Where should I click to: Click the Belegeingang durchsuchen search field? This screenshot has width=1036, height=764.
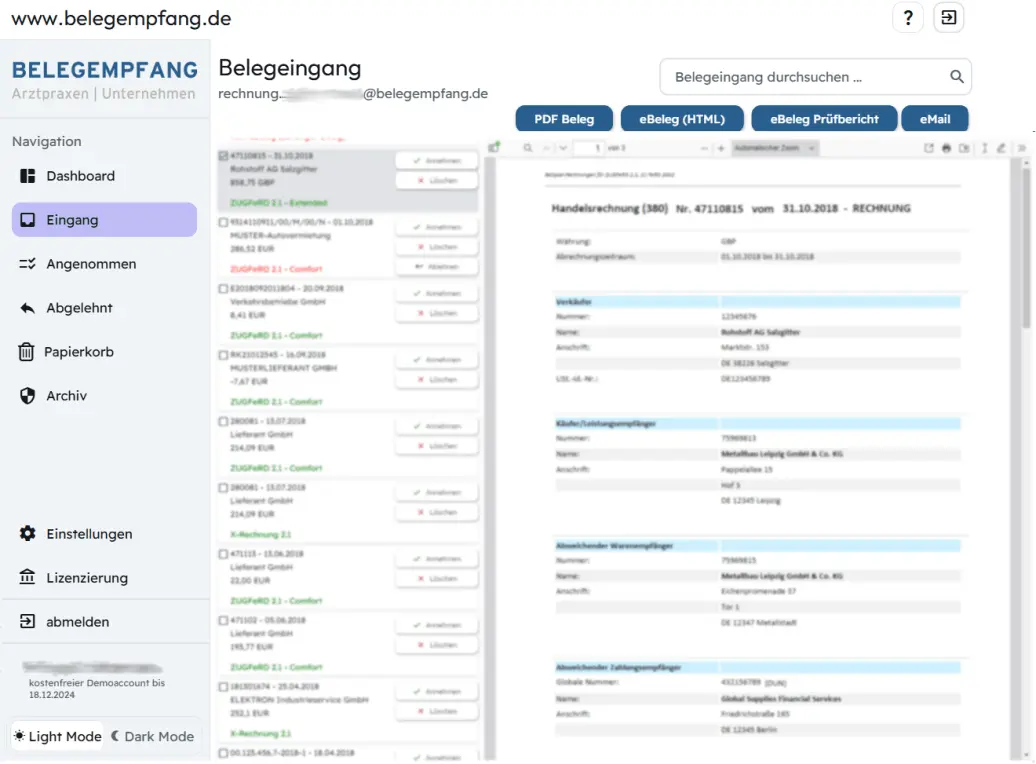coord(815,77)
